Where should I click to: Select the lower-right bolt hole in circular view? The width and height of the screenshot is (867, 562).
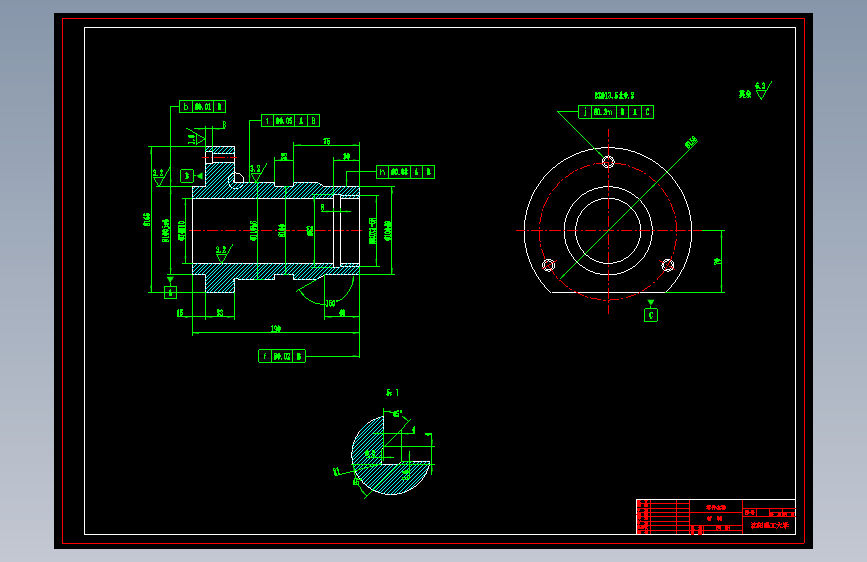[x=668, y=266]
